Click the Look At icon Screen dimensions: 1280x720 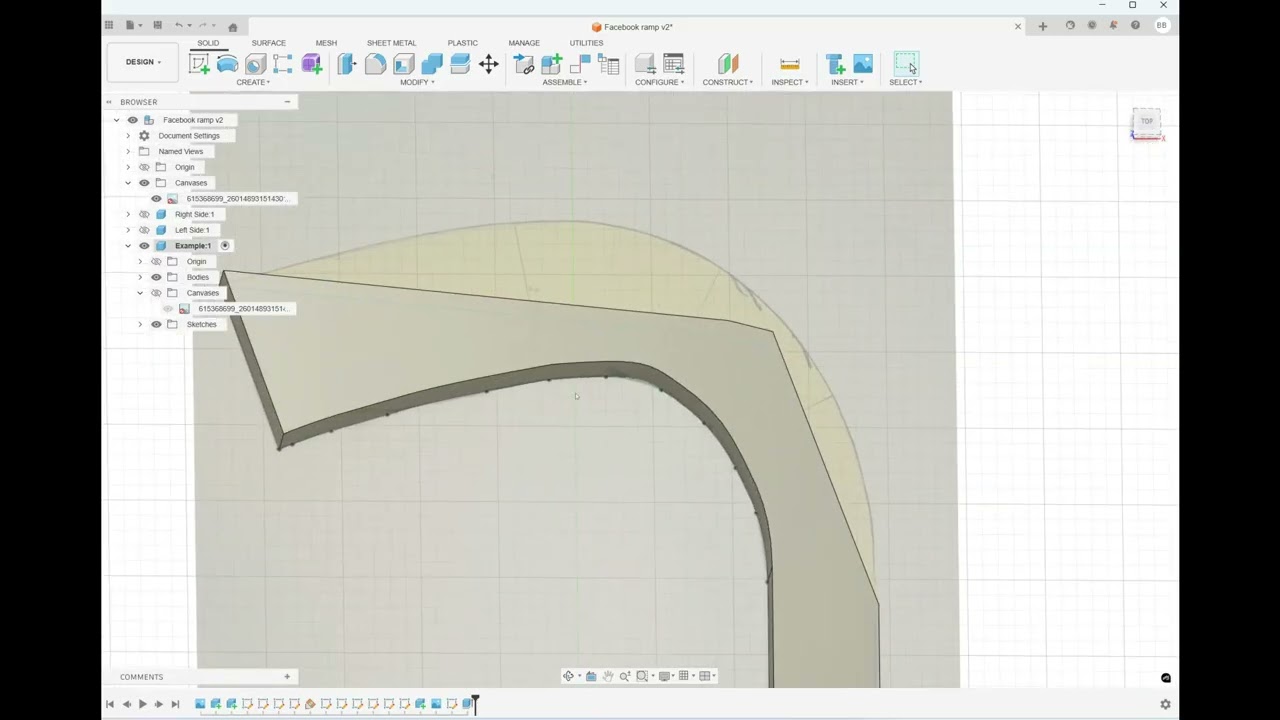pos(590,676)
